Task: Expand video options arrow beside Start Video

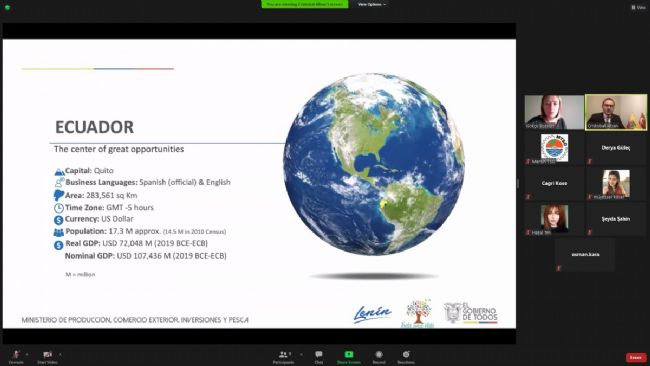Action: coord(60,354)
